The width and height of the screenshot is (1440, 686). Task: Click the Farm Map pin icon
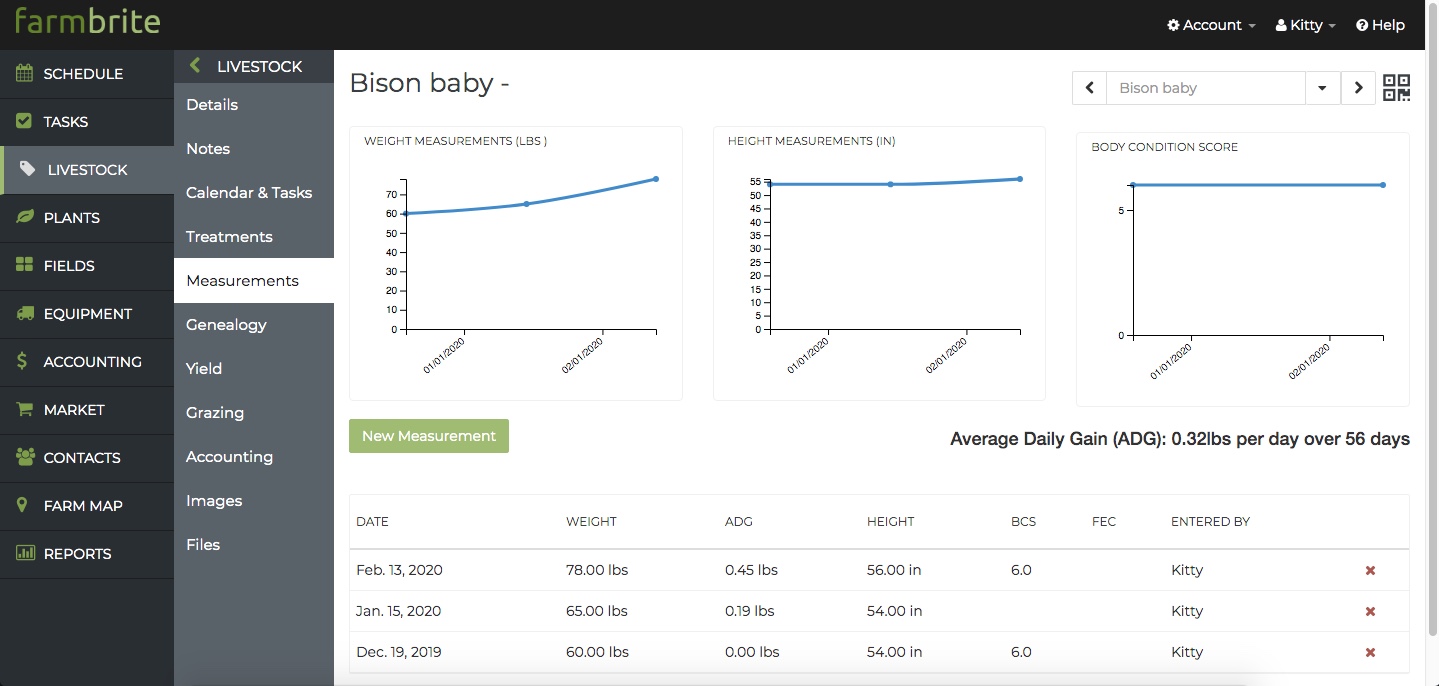tap(23, 505)
